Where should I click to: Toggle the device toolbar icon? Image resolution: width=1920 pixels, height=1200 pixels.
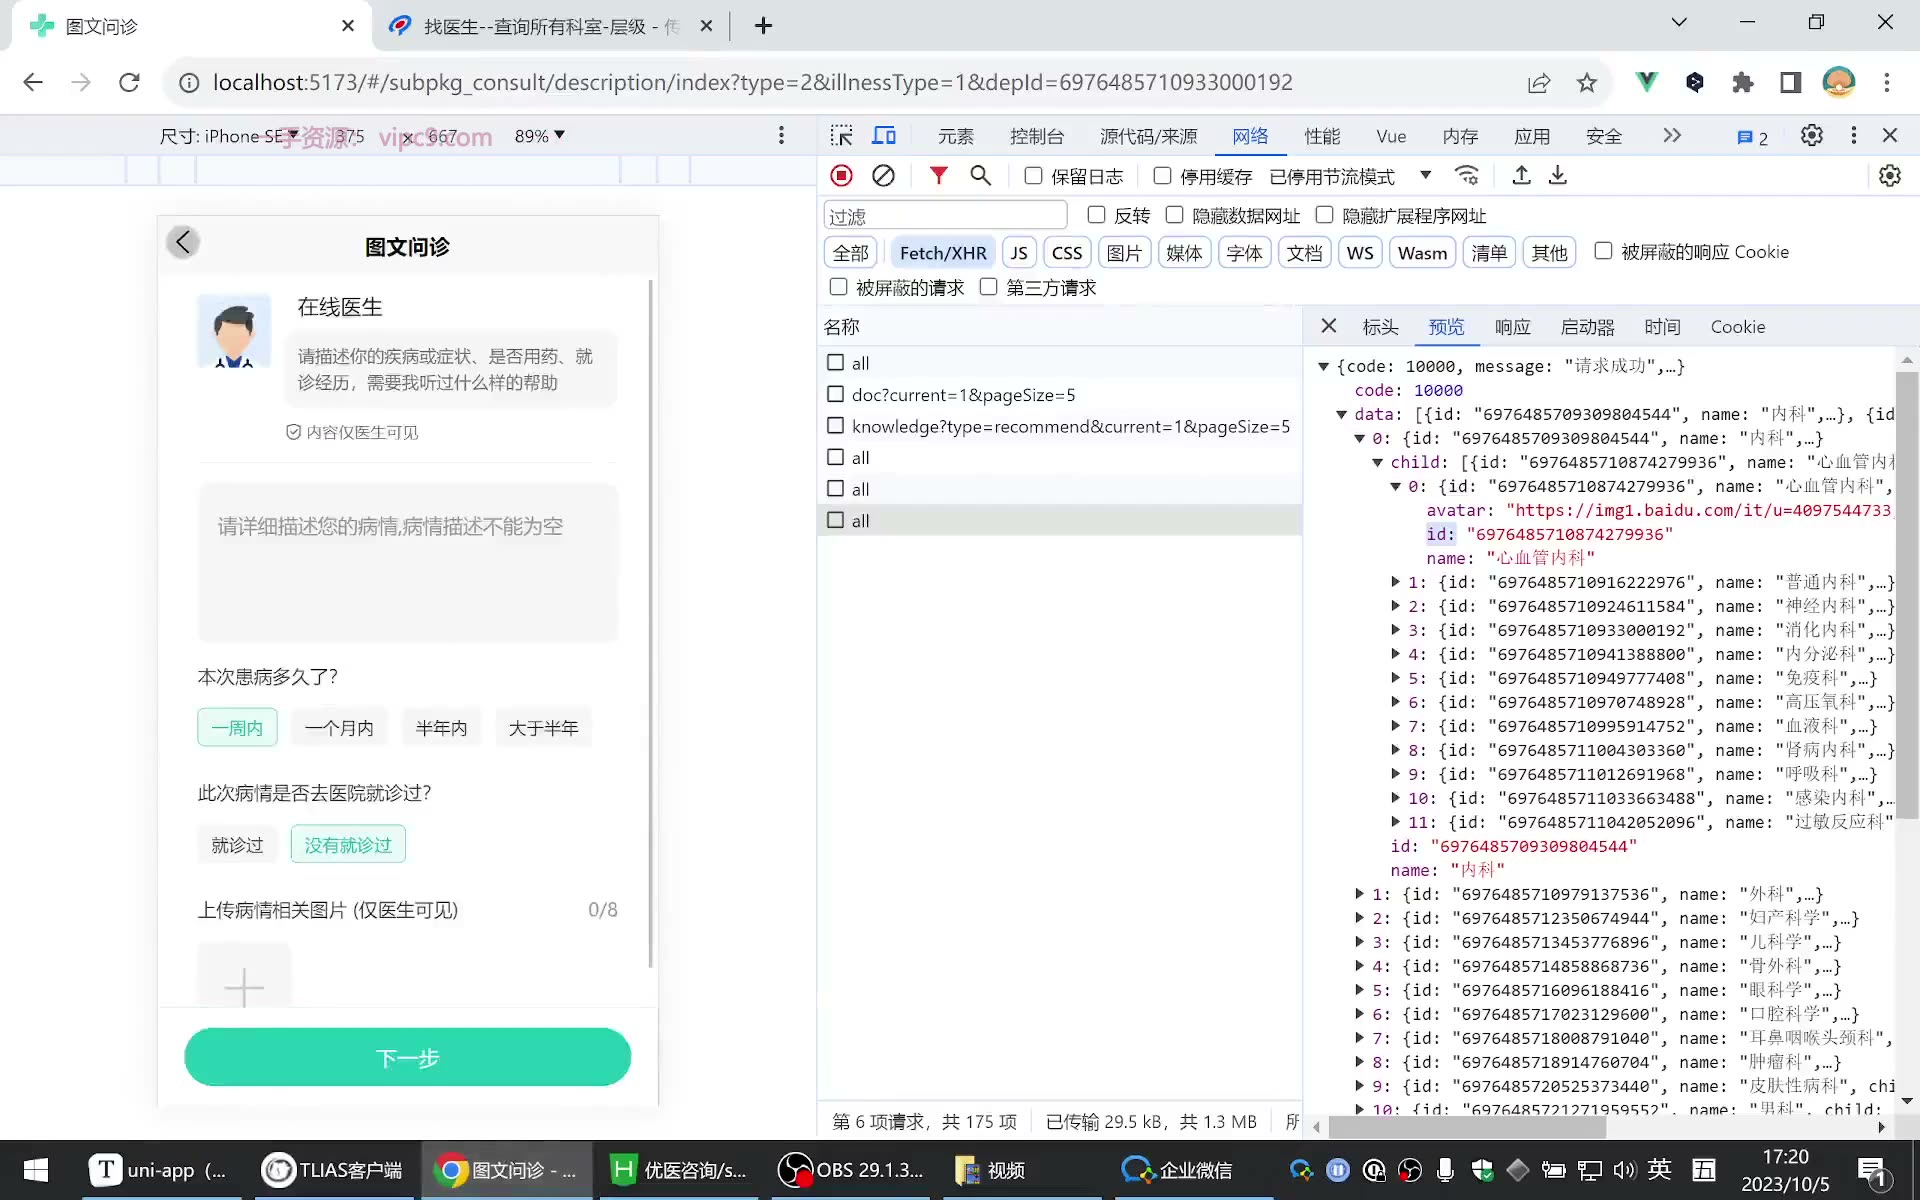tap(884, 136)
